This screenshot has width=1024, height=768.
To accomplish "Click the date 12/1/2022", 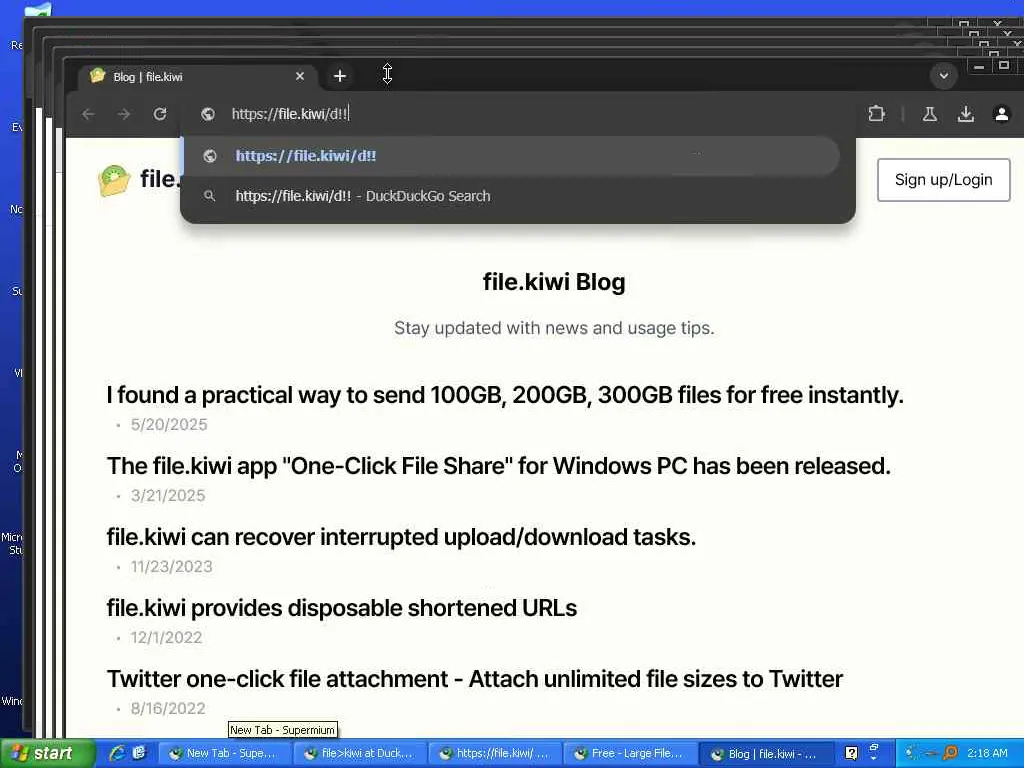I will (x=167, y=637).
